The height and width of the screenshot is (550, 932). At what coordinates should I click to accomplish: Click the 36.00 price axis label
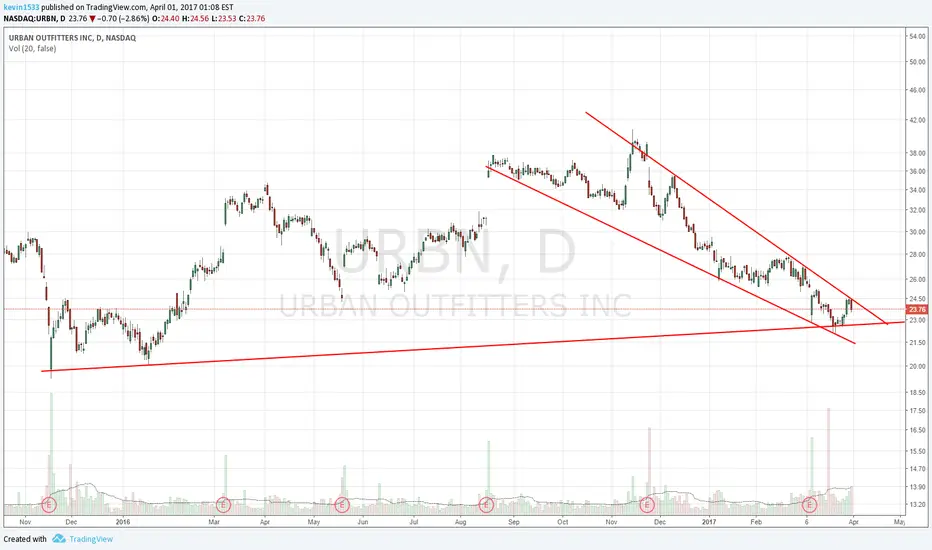point(917,171)
